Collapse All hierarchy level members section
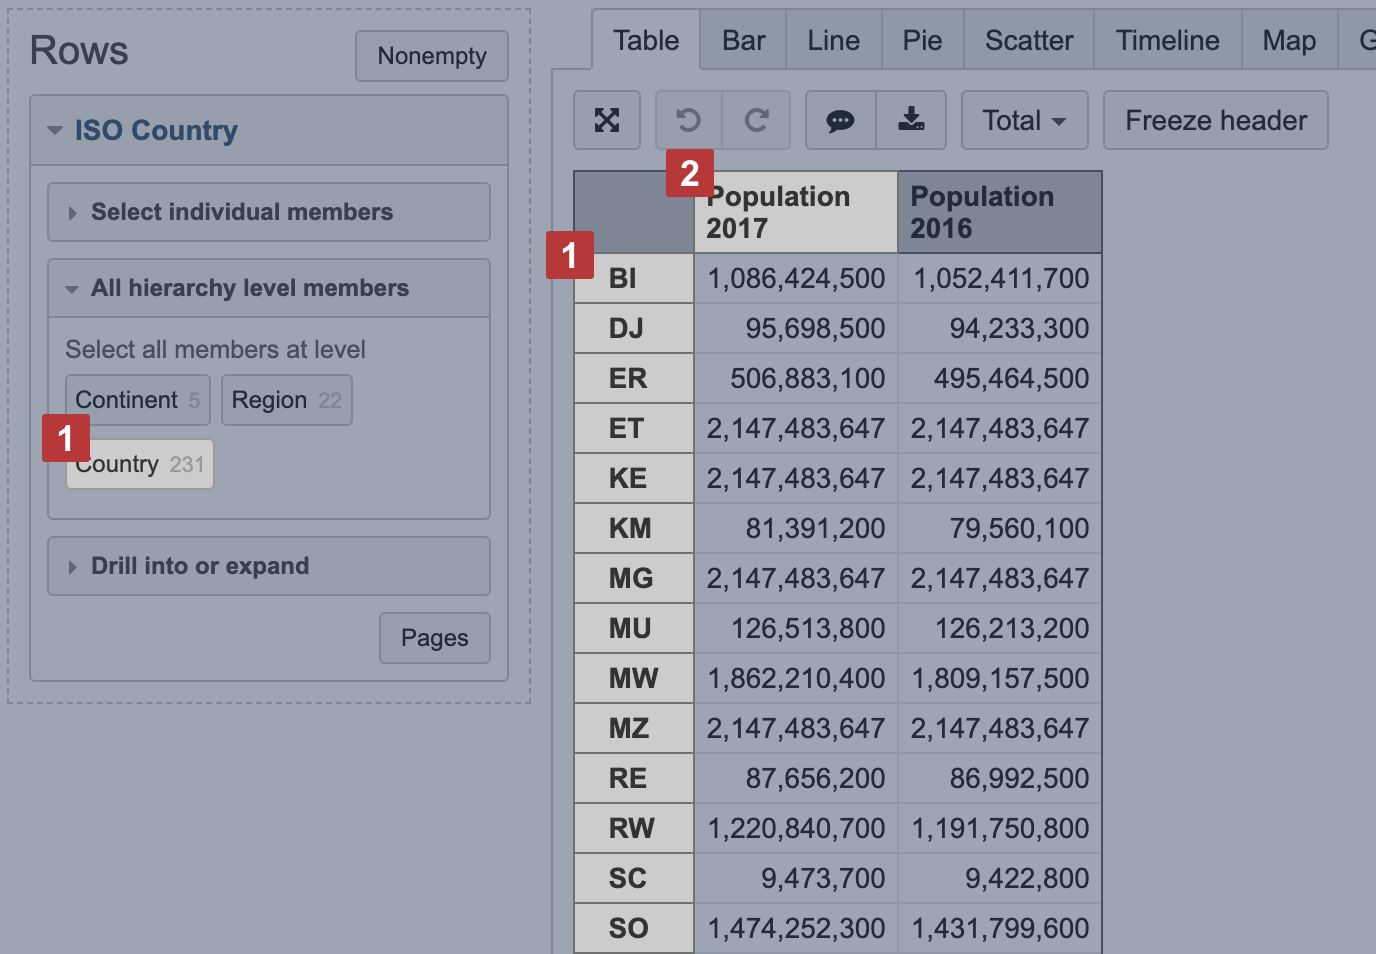This screenshot has width=1376, height=954. pyautogui.click(x=249, y=288)
